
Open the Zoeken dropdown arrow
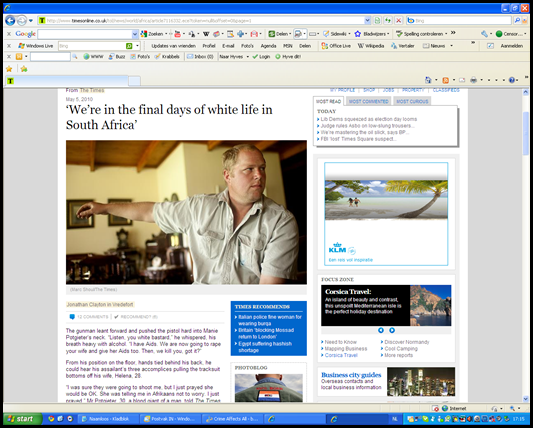coord(166,34)
